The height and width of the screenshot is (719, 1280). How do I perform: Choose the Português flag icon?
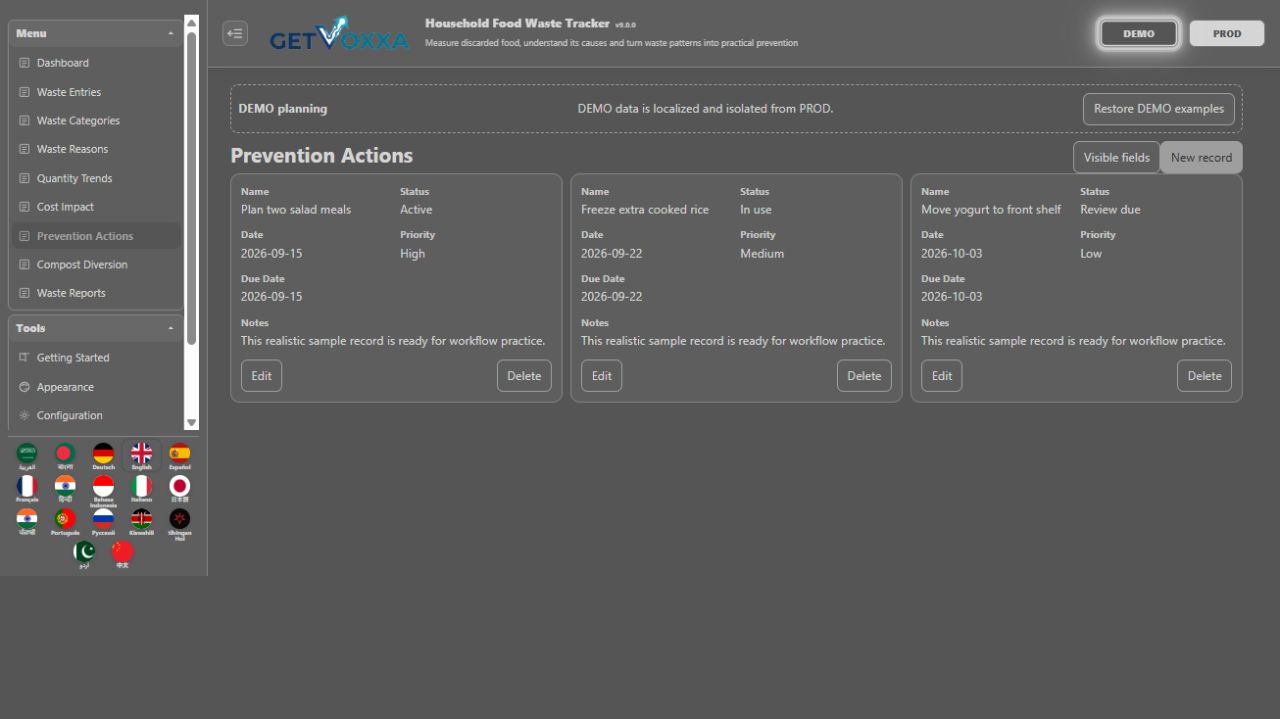click(65, 522)
